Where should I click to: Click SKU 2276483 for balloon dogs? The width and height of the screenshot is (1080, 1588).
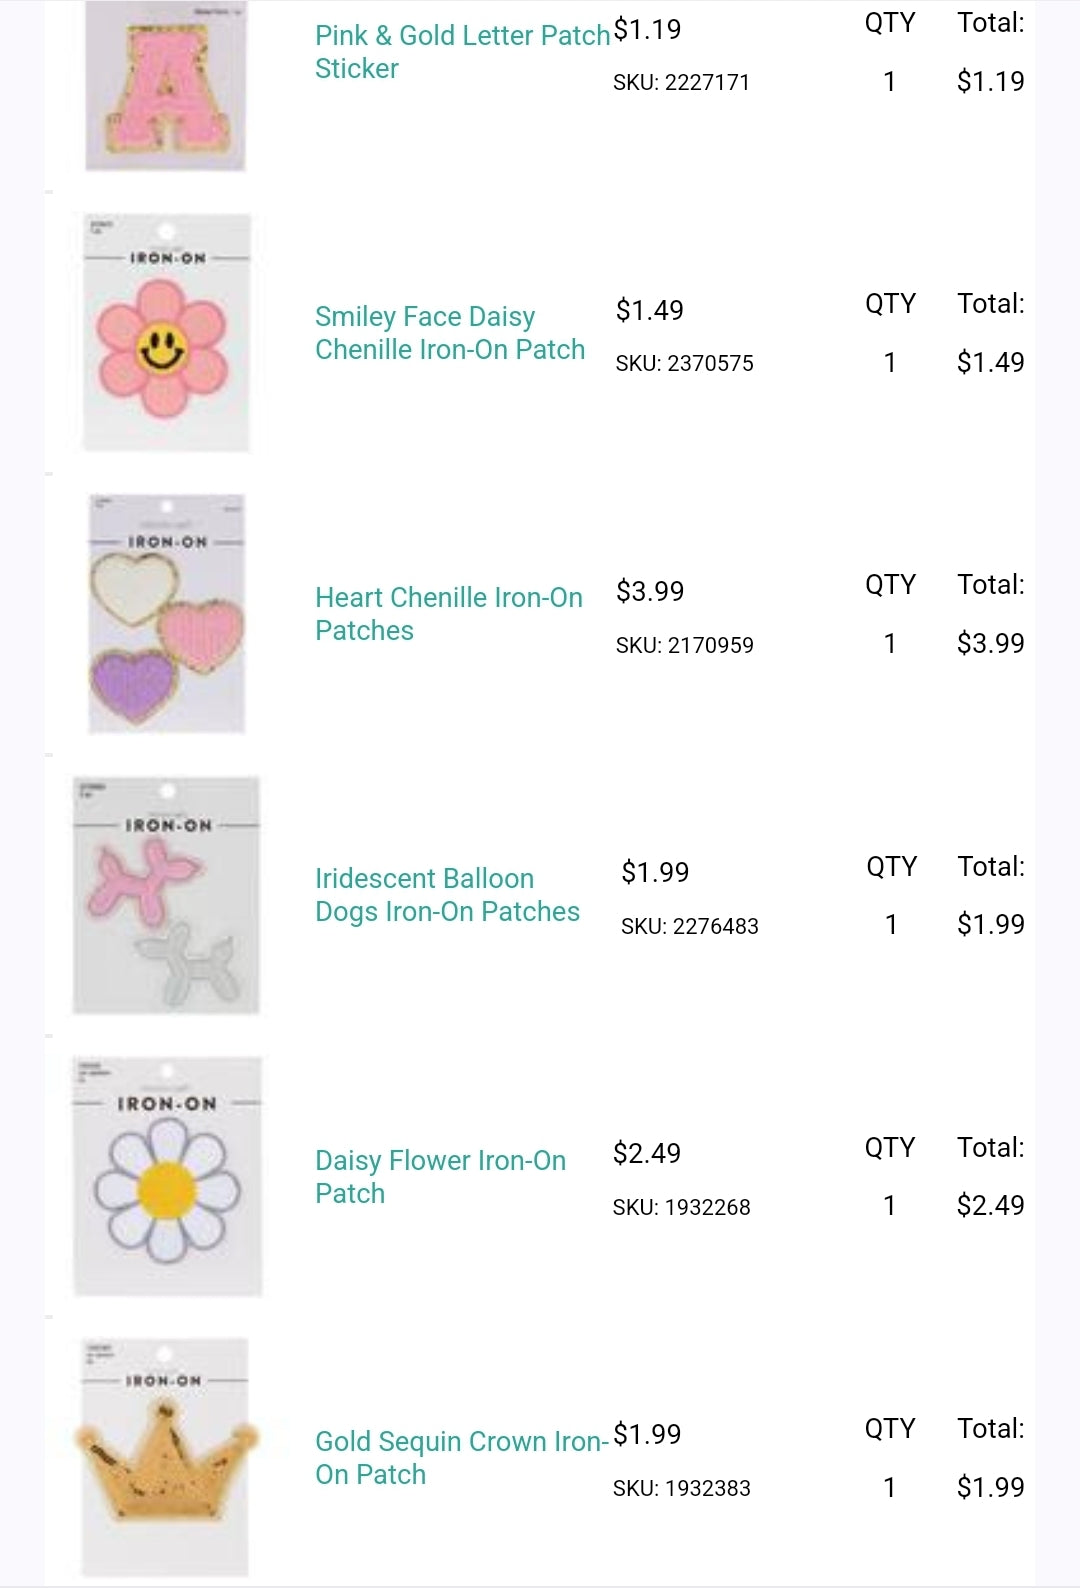coord(689,926)
